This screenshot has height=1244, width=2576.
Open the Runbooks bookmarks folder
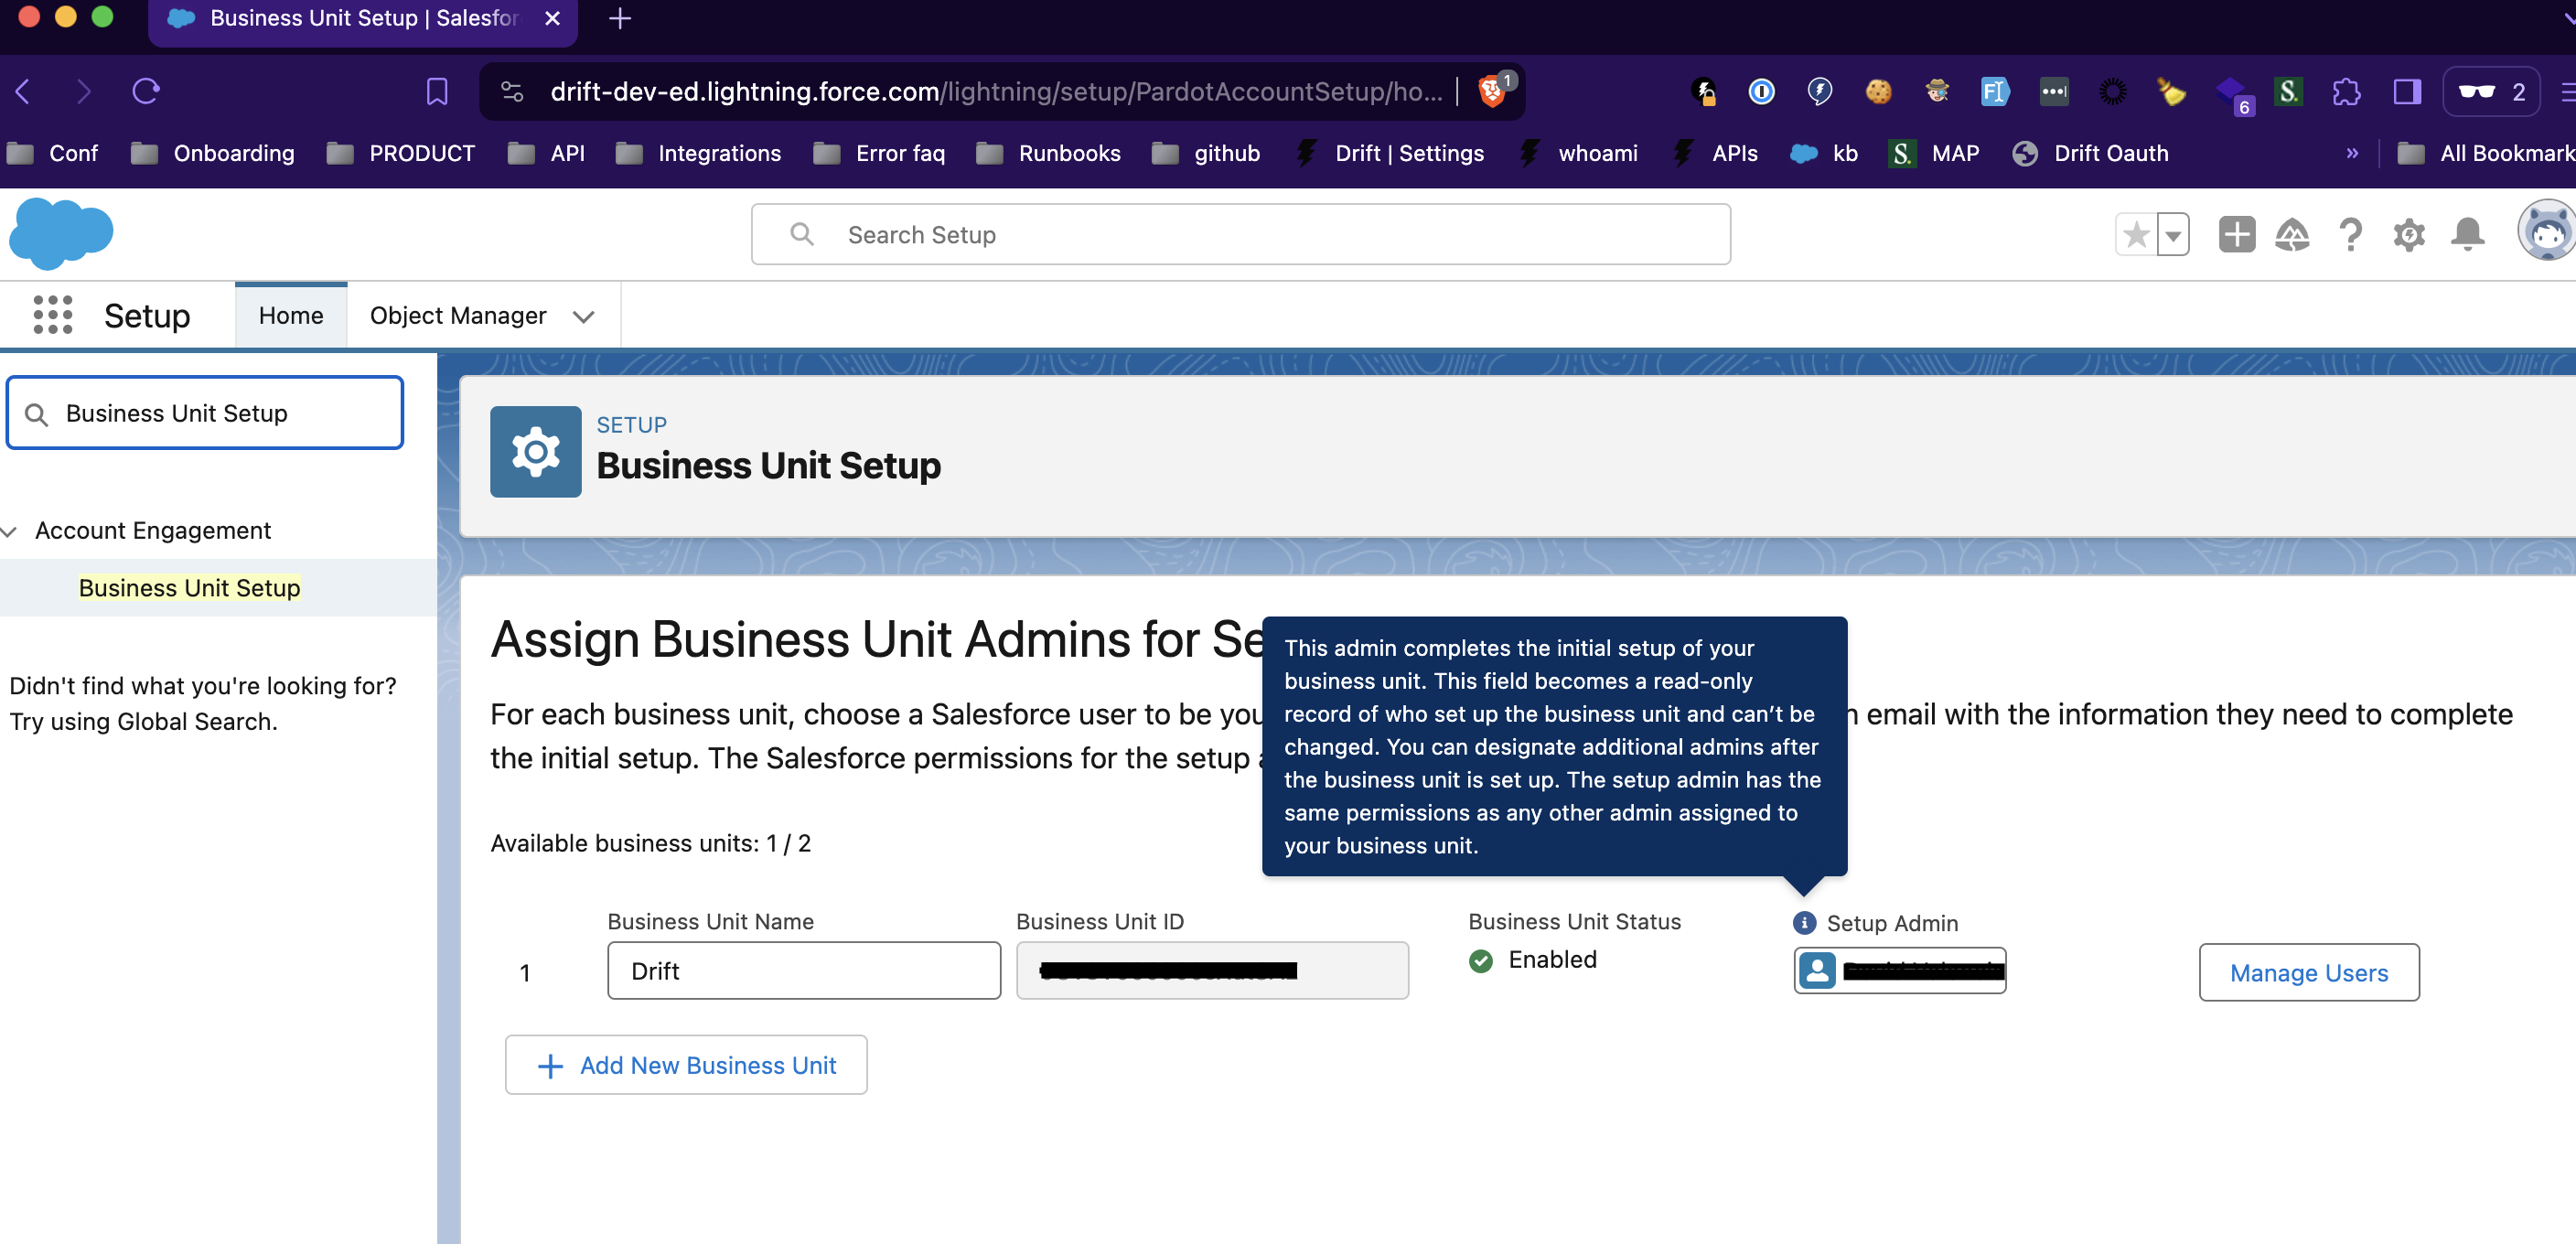coord(1049,154)
